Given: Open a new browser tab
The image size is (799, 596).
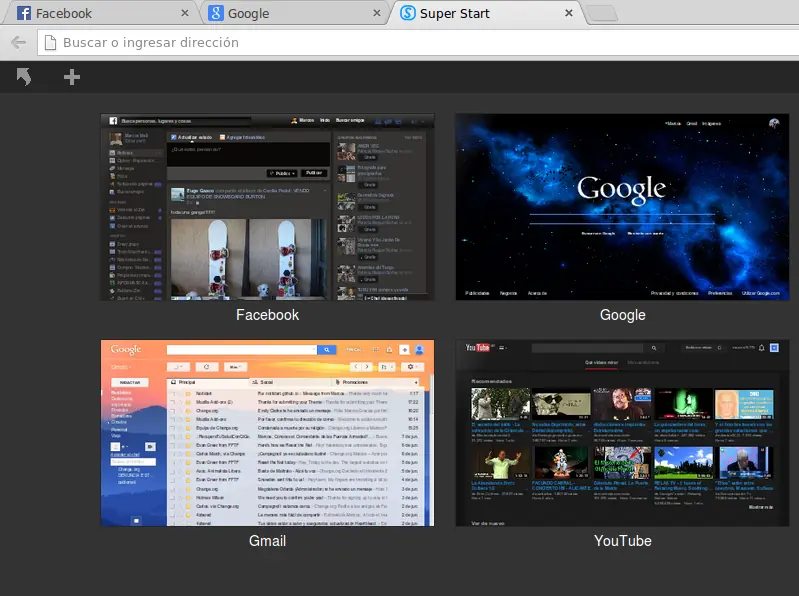Looking at the screenshot, I should [603, 14].
